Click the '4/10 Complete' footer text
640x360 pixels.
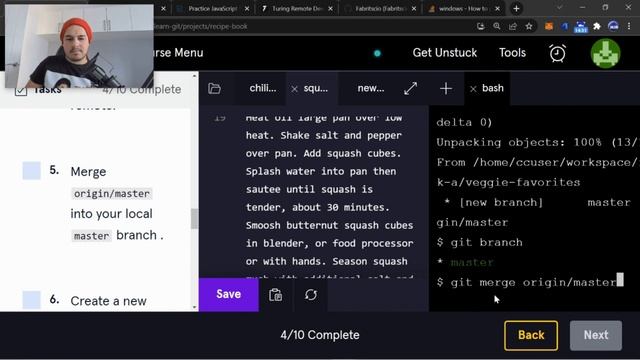(x=320, y=335)
